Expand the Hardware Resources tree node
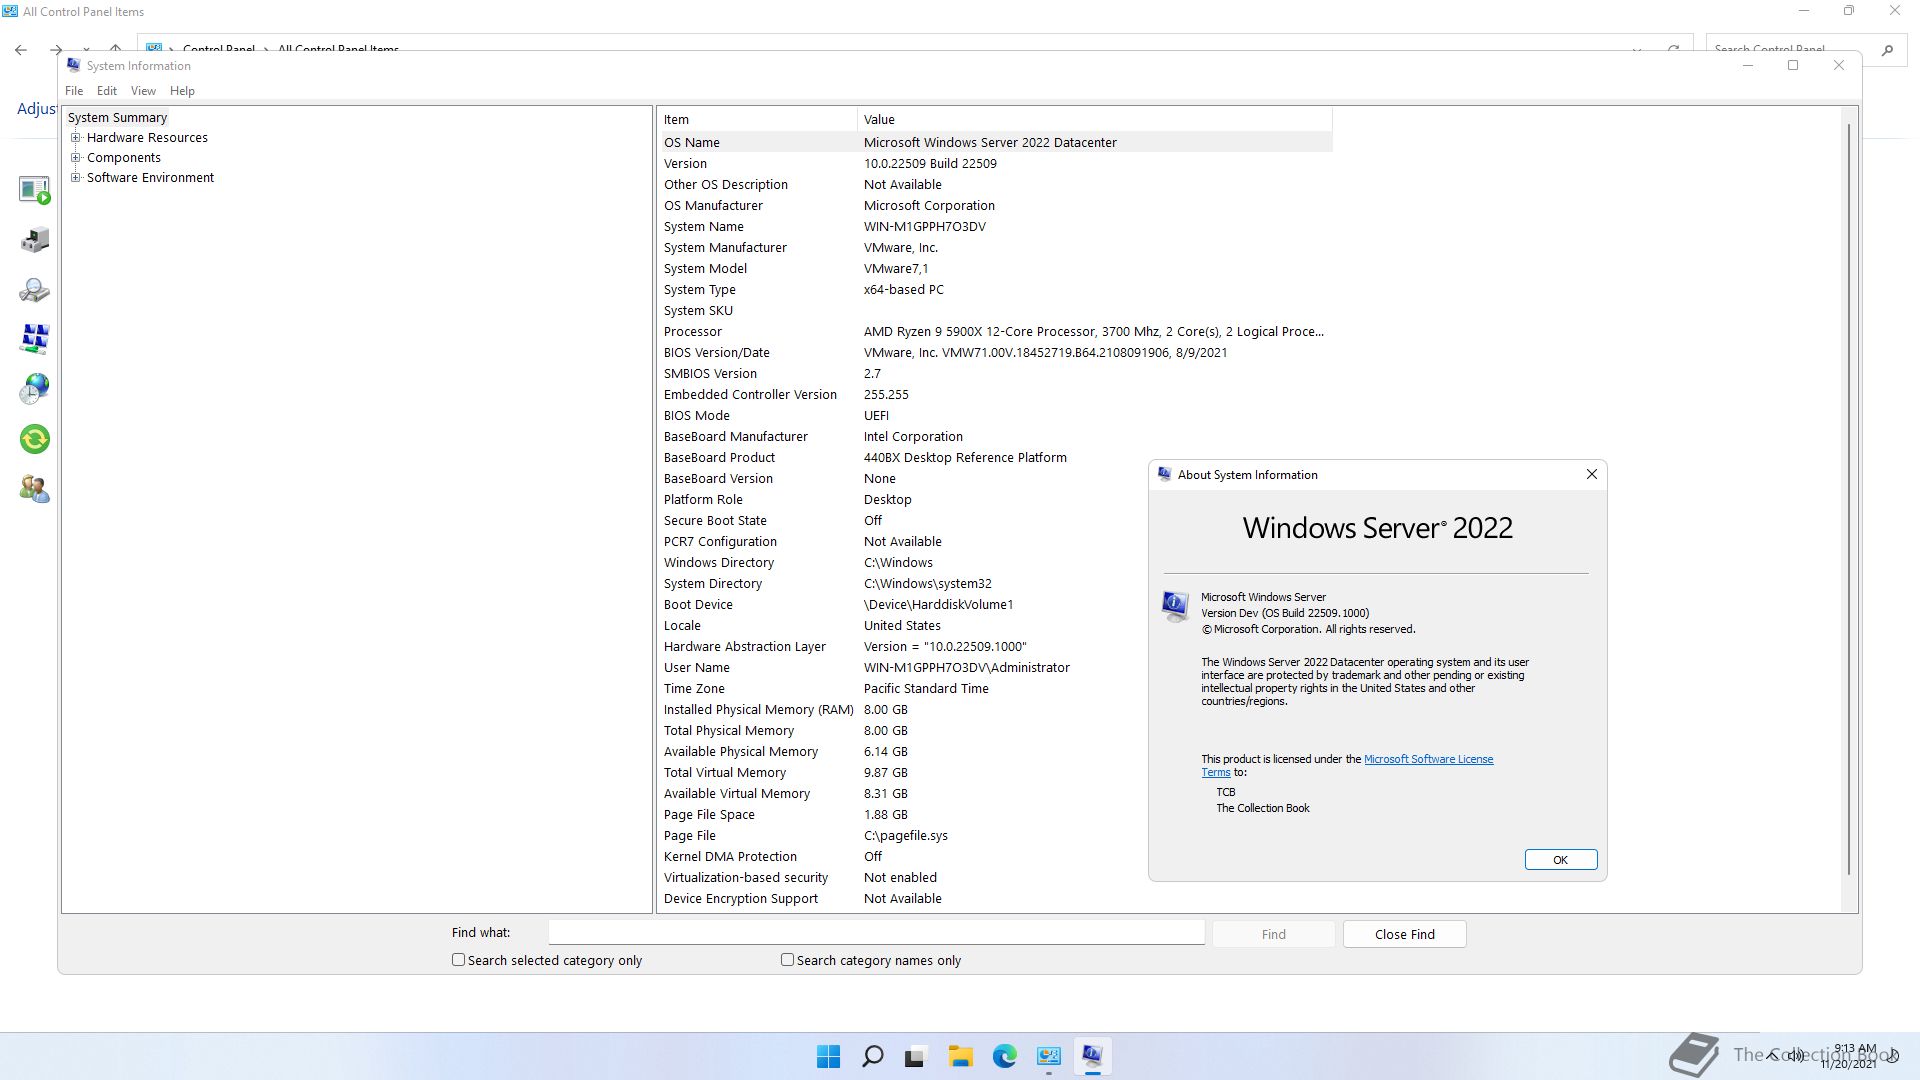This screenshot has width=1920, height=1080. [76, 137]
